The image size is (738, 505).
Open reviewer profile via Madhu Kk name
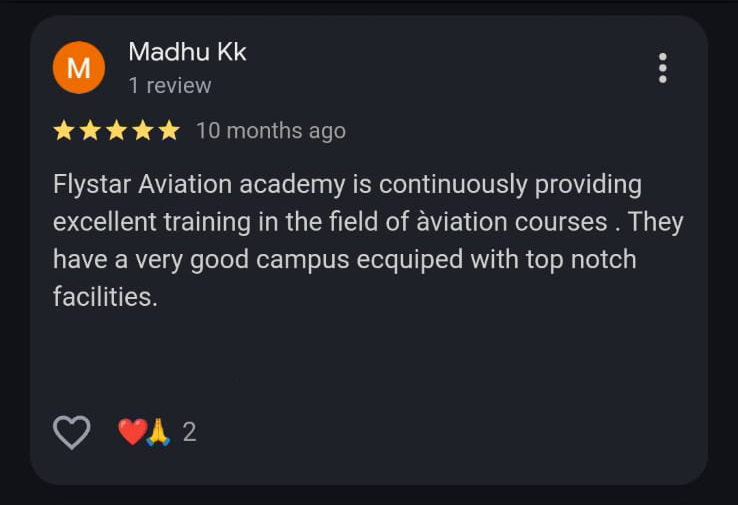(x=187, y=52)
